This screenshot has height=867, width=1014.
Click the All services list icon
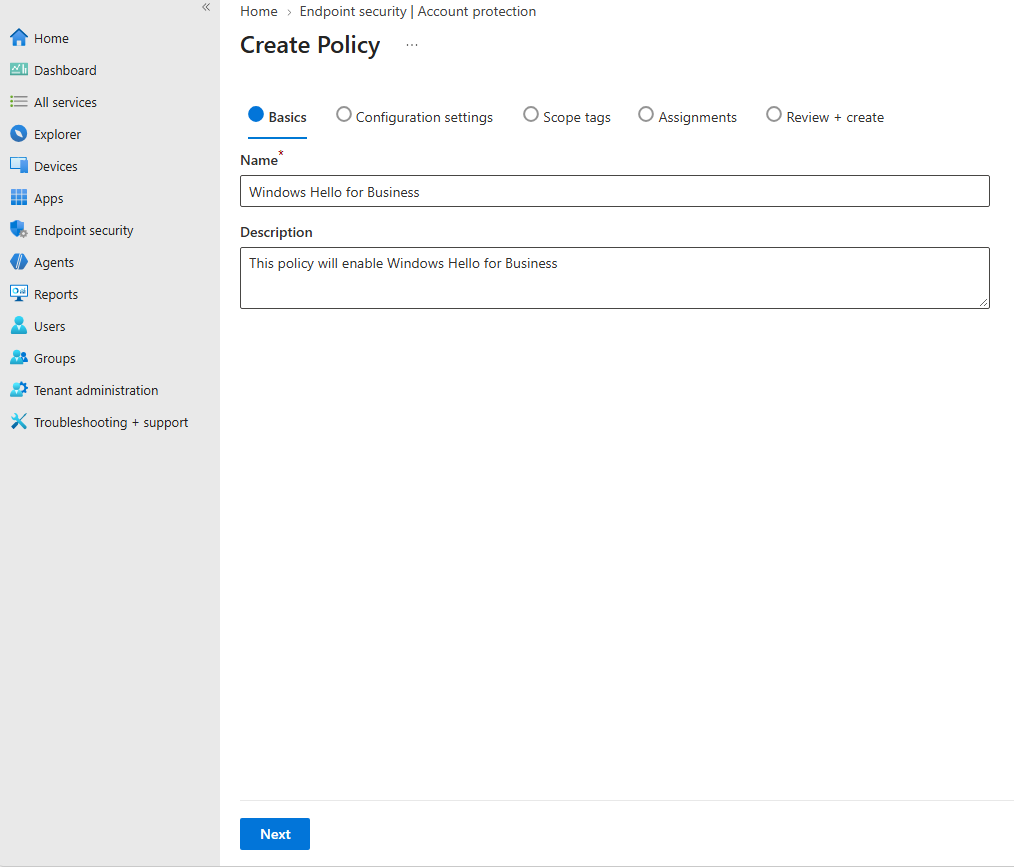tap(19, 102)
